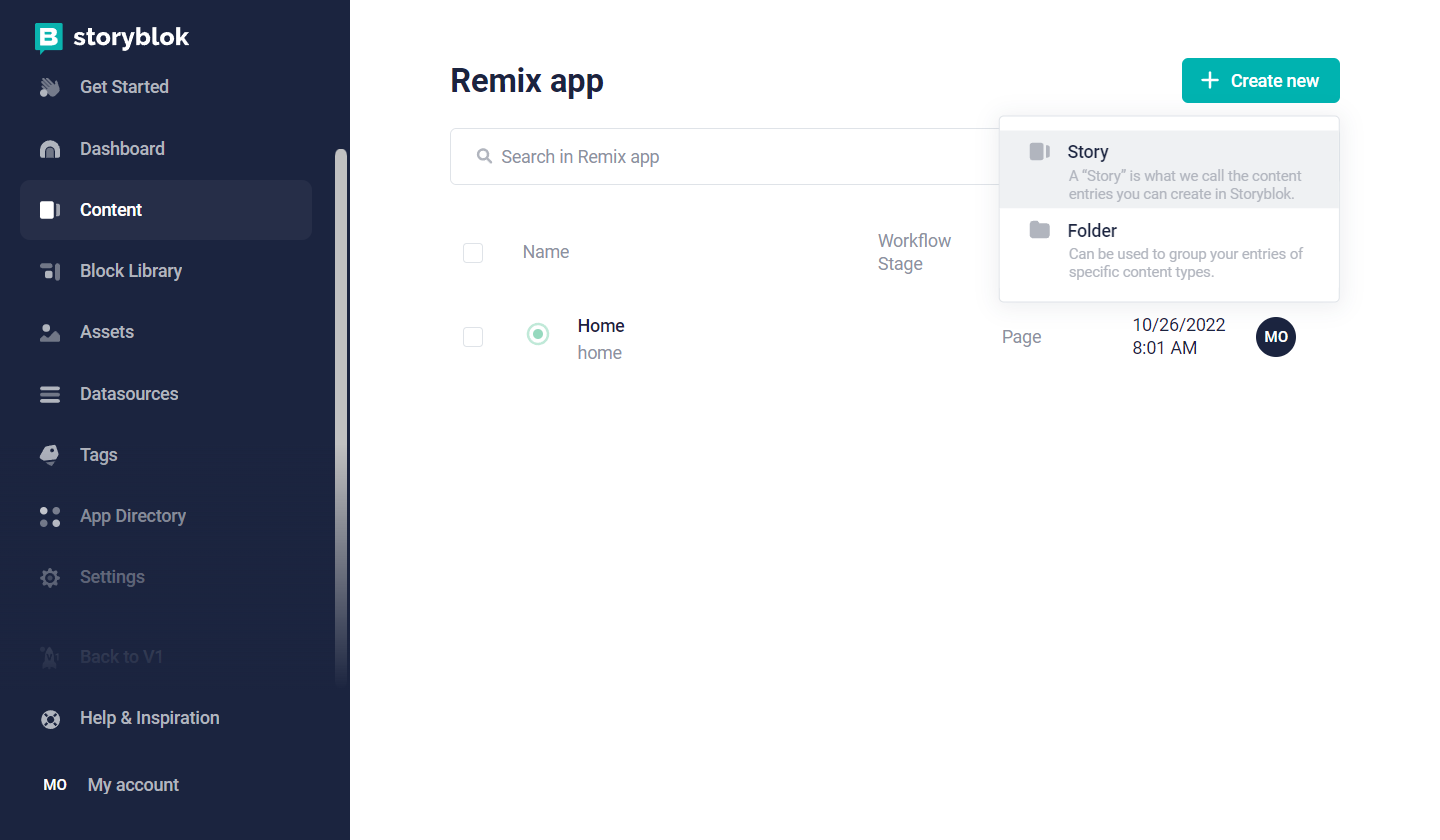Click the Get Started waving hand icon

[x=50, y=87]
